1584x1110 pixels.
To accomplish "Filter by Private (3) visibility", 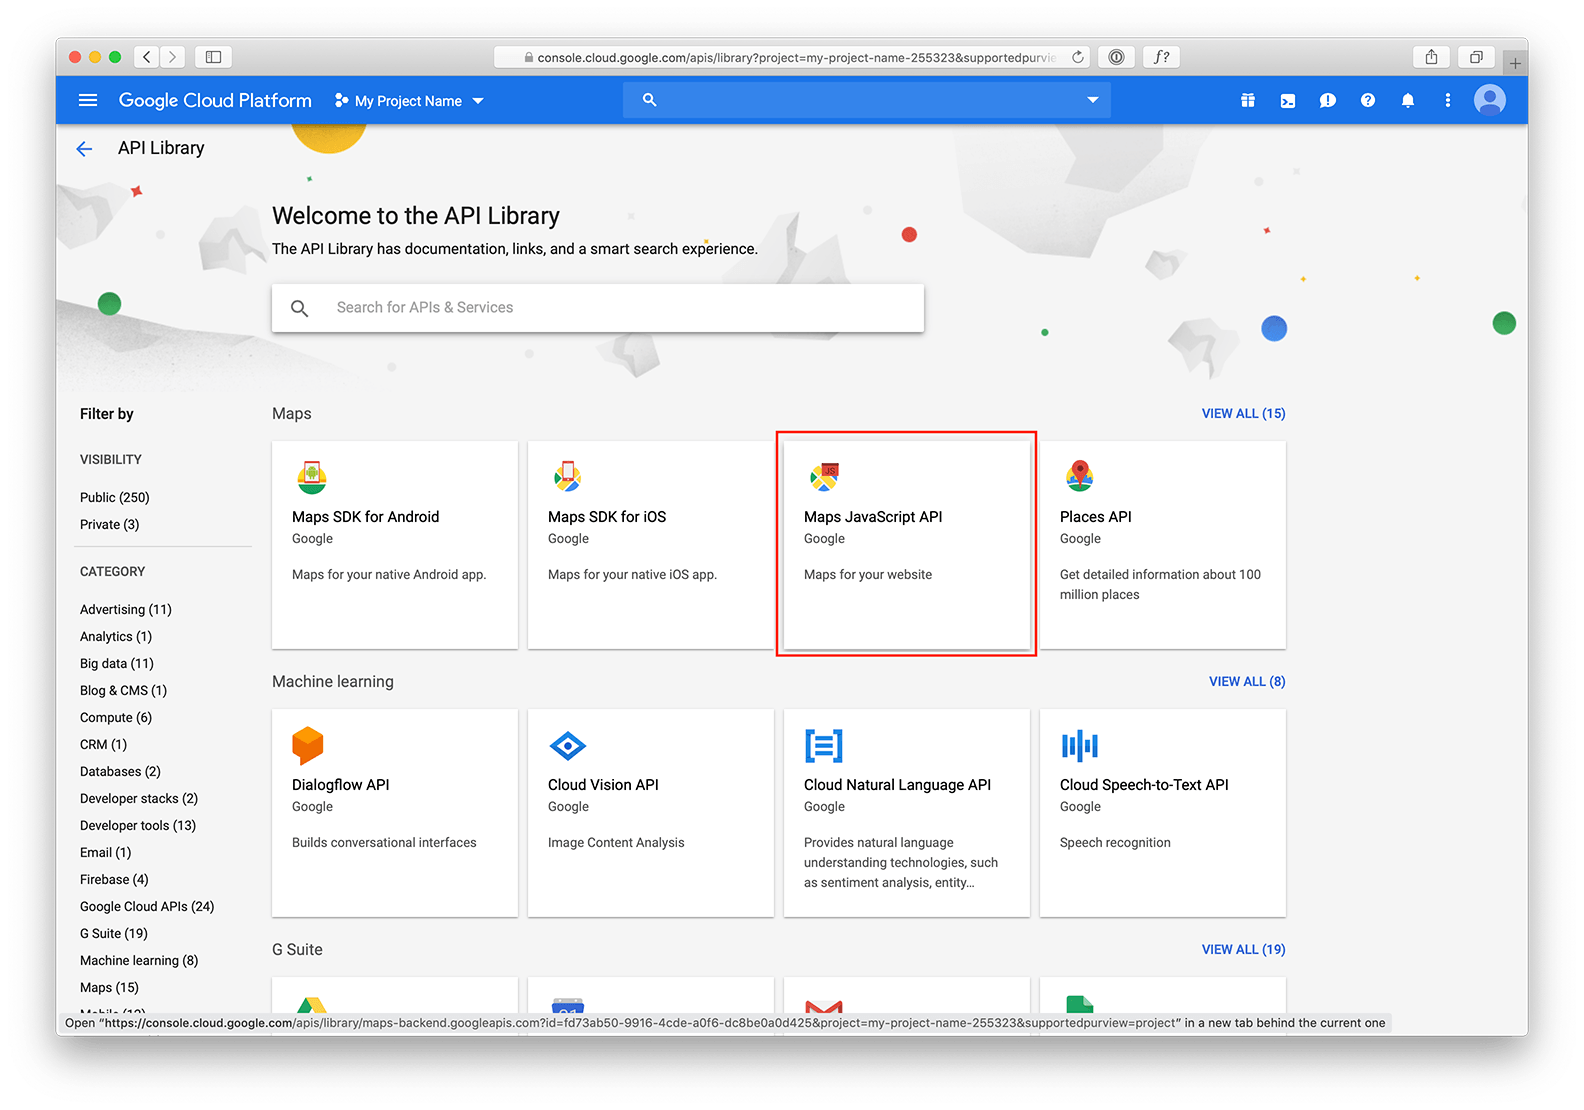I will [x=110, y=524].
